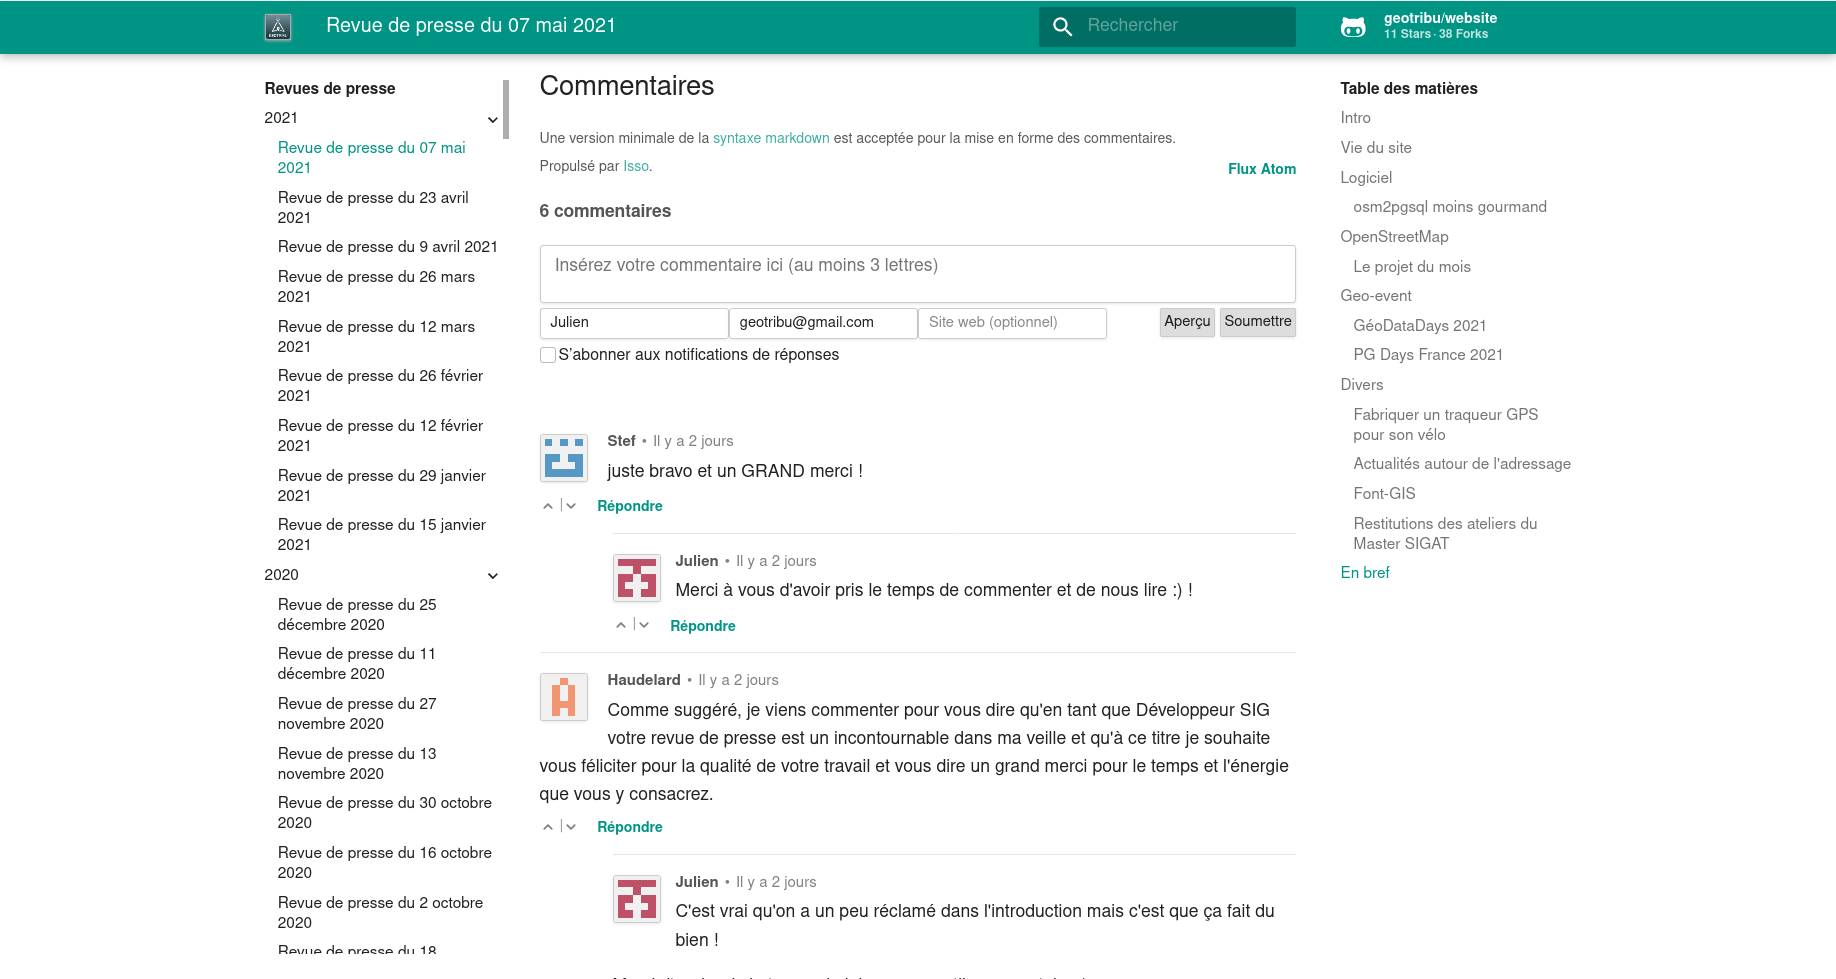Click the left sidebar scrollbar

[x=506, y=109]
